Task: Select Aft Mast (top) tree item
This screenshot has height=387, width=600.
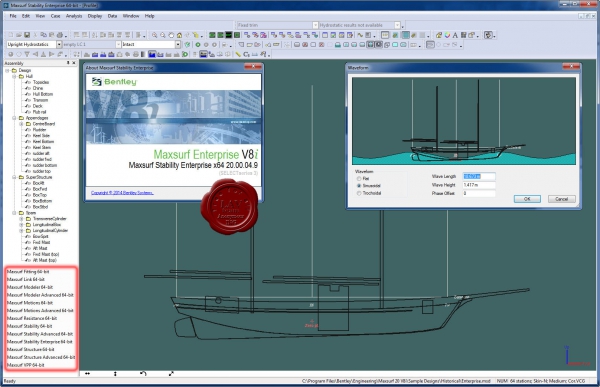Action: (44, 260)
